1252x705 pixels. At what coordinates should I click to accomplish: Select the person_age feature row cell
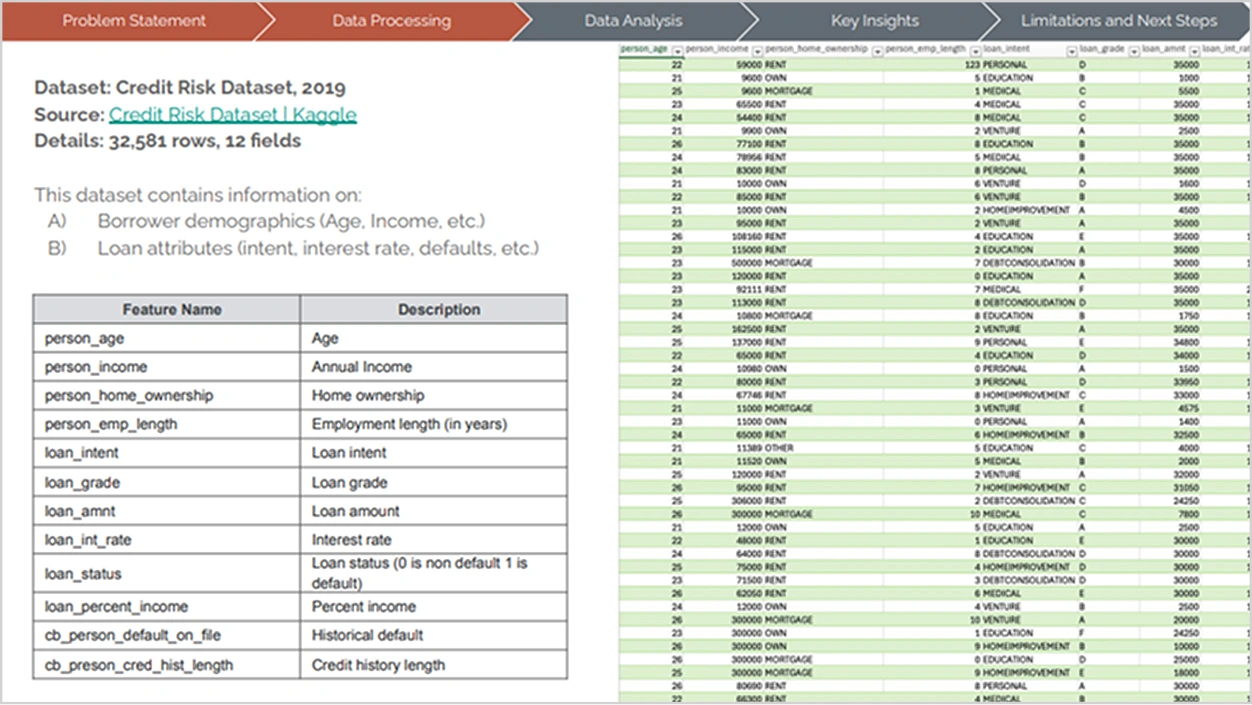tap(167, 338)
